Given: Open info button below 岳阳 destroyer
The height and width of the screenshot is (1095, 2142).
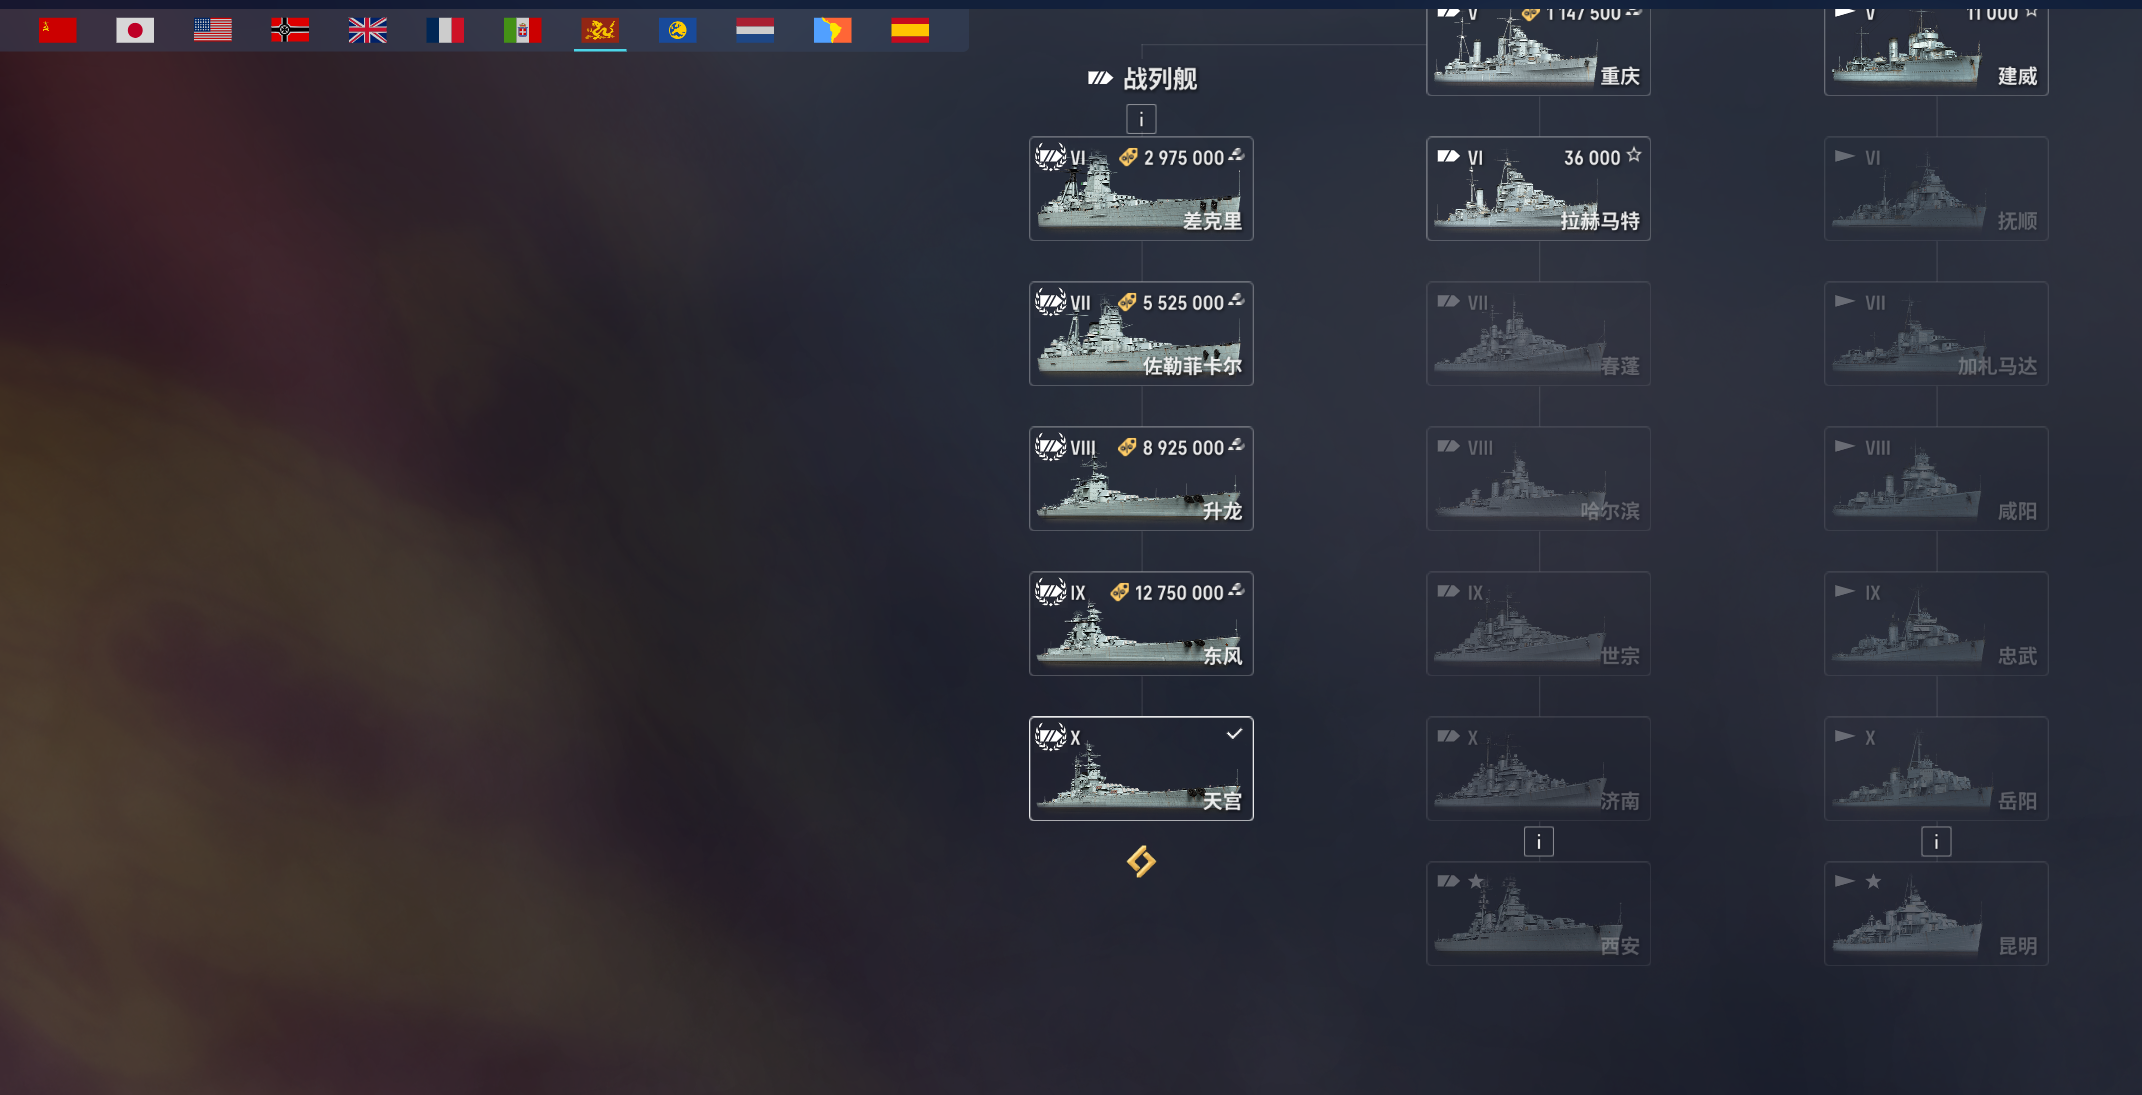Looking at the screenshot, I should click(1936, 842).
